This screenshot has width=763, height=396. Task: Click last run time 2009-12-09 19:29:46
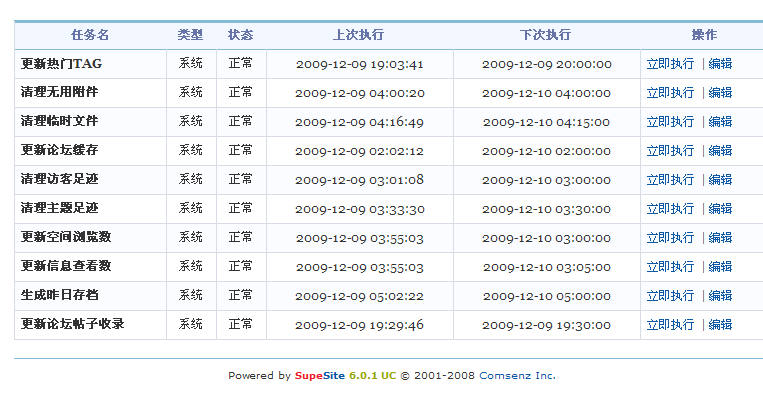[x=360, y=325]
